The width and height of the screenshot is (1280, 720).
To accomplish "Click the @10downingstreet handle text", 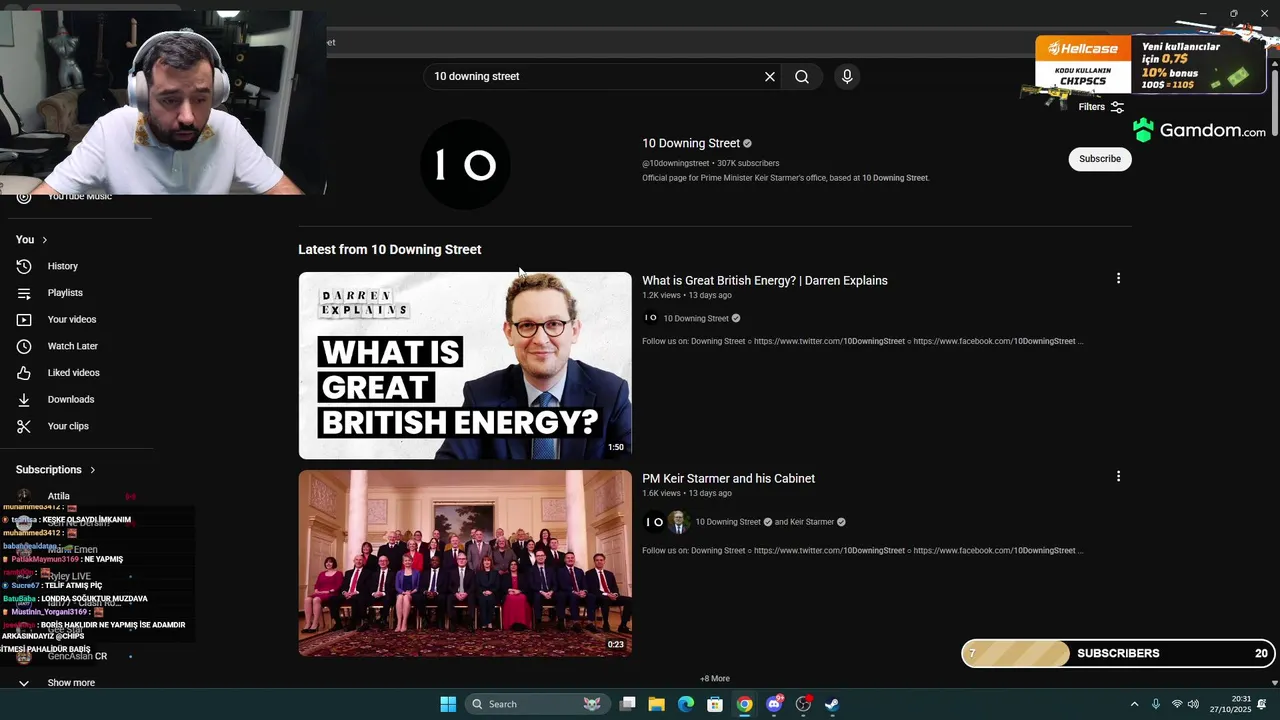I will [676, 163].
